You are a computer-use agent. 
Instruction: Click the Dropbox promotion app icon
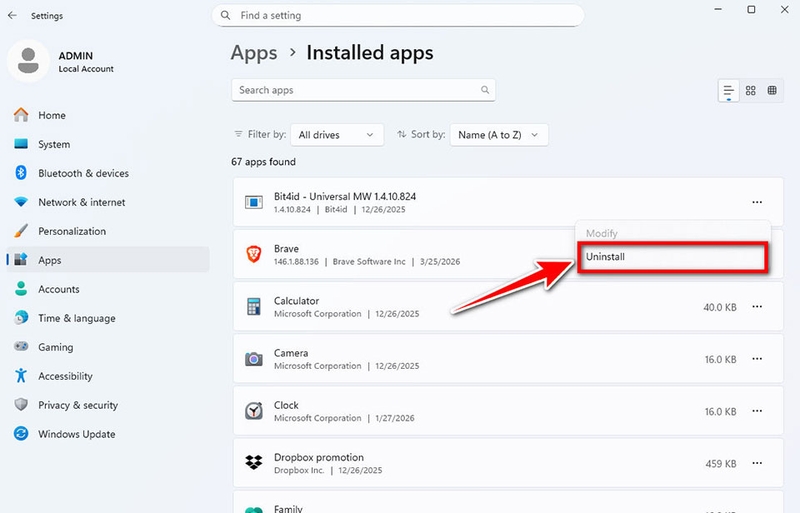pos(254,462)
